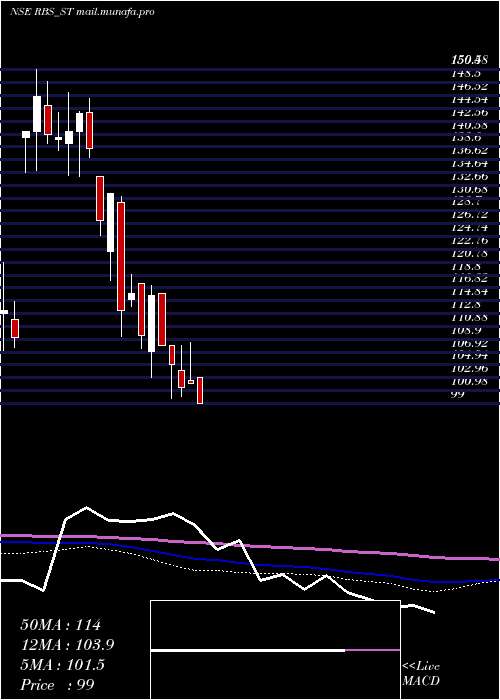
Task: Click the 130.68 price level label
Action: 471,189
